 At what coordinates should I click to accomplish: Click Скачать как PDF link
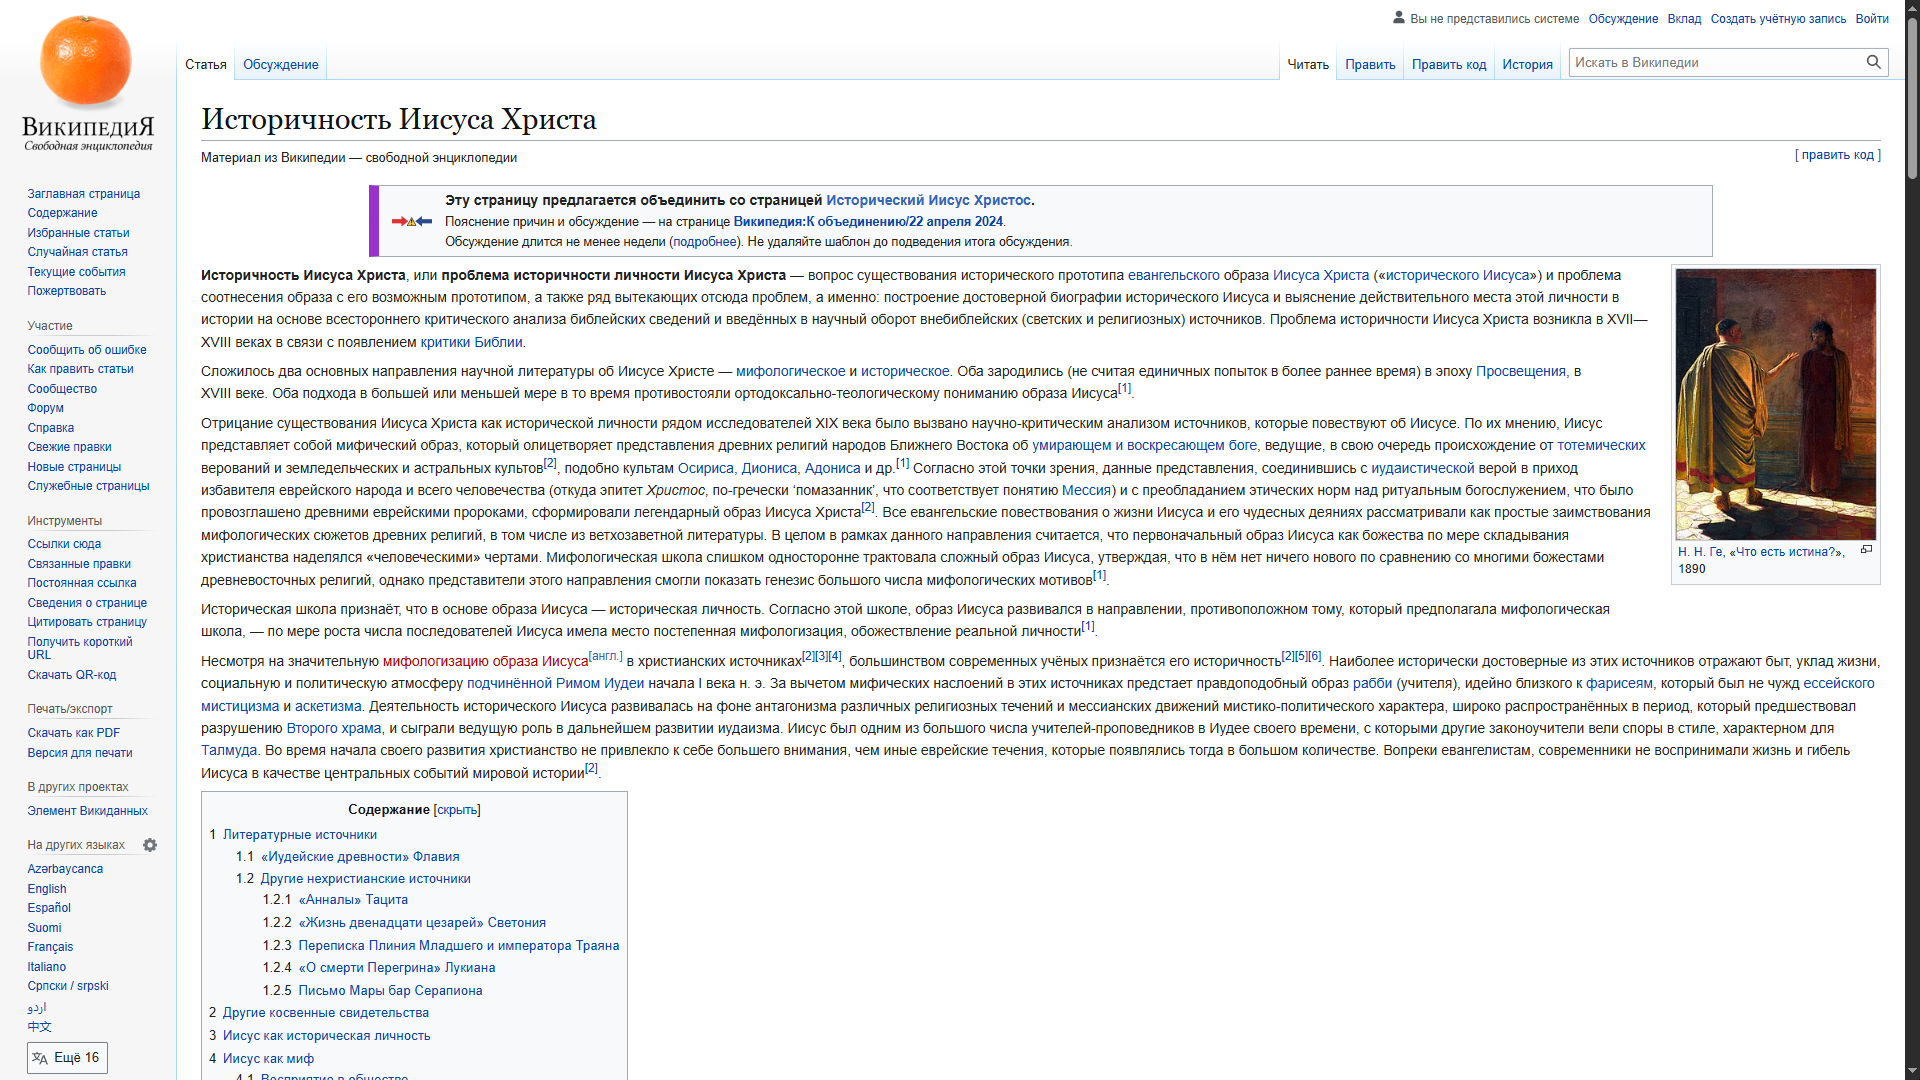point(73,732)
